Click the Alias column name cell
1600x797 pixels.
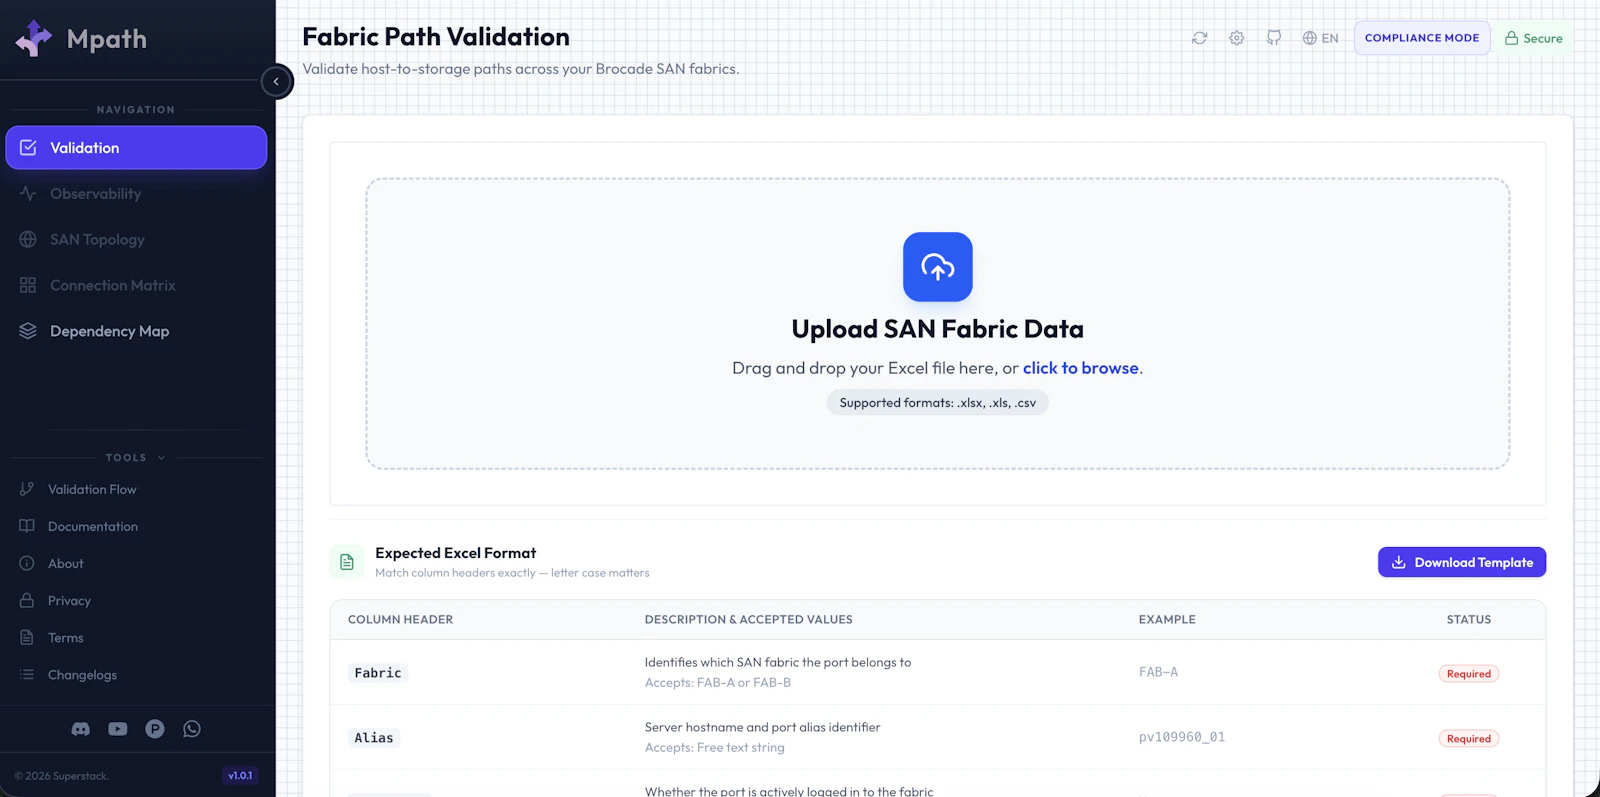click(x=374, y=738)
